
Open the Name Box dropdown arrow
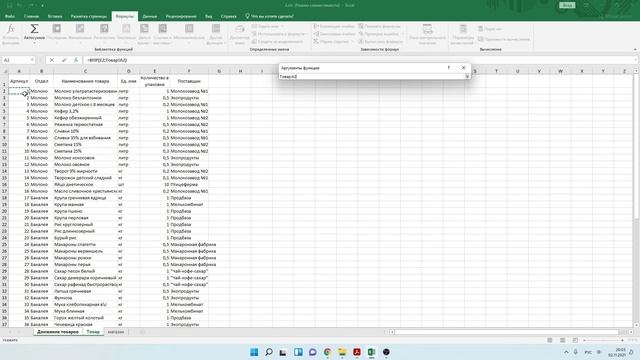(32, 60)
